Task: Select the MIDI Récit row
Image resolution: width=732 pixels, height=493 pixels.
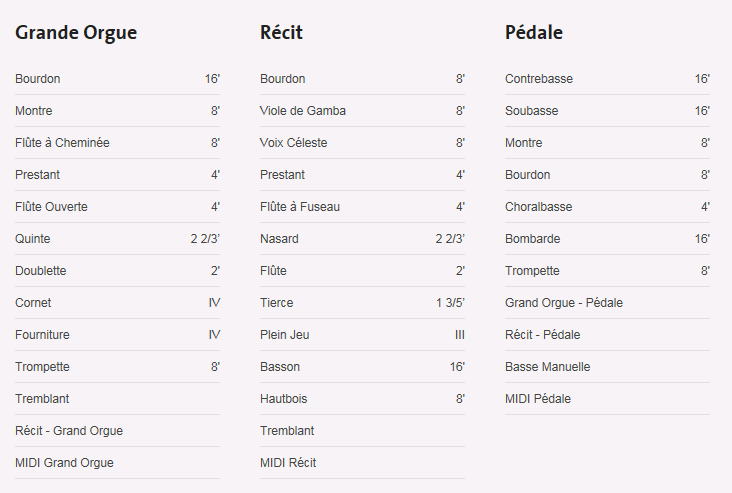Action: 362,463
